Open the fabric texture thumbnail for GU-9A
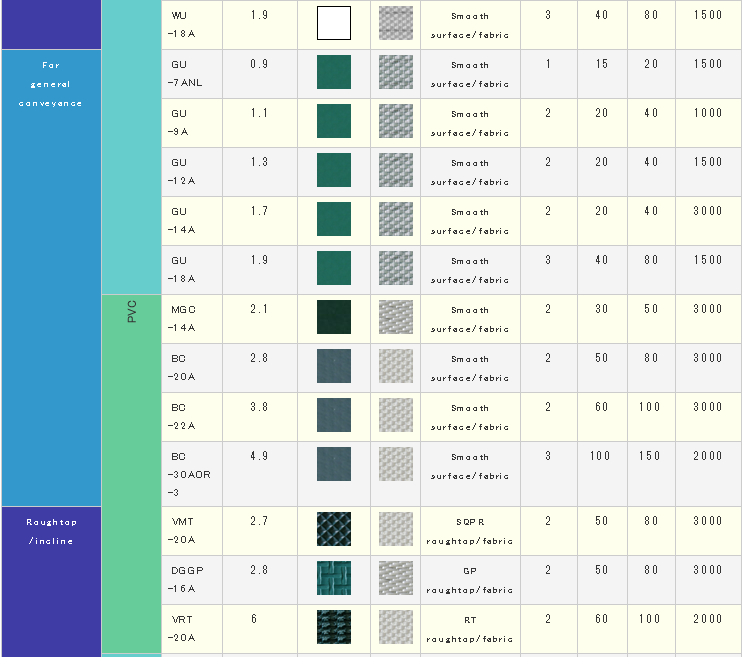Viewport: 745px width, 657px height. click(395, 121)
